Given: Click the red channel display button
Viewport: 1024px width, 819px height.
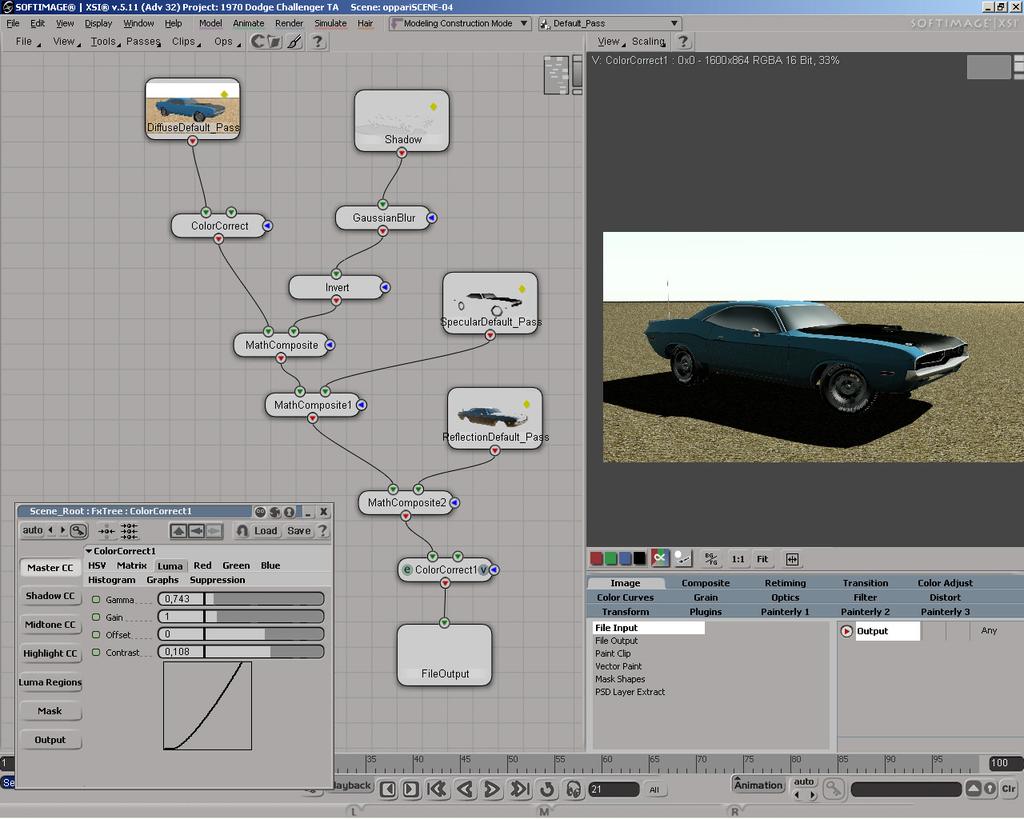Looking at the screenshot, I should pos(596,559).
